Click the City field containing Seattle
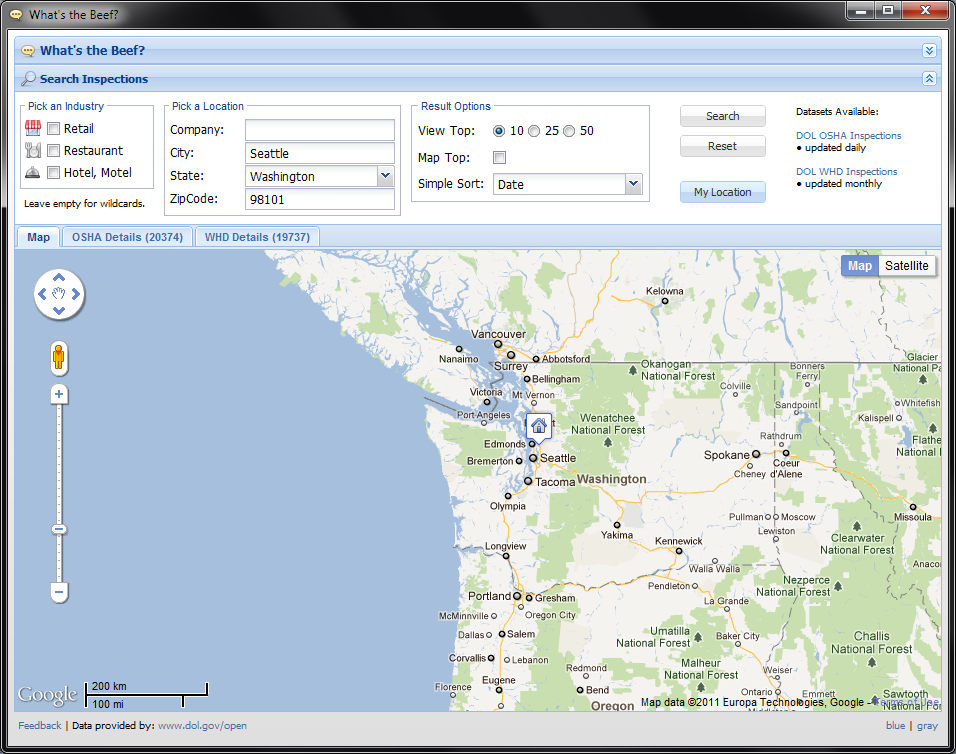Screen dimensions: 956x754 [x=319, y=153]
